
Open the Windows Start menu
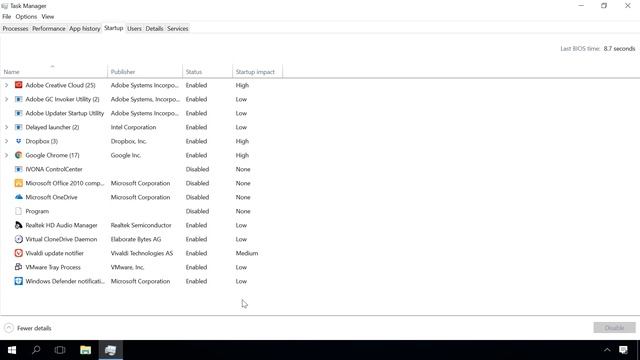tap(12, 350)
